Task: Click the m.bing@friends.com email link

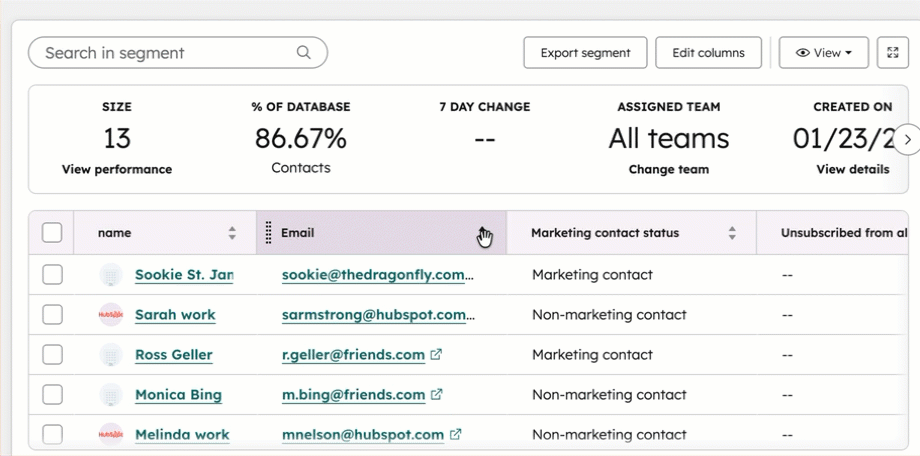Action: pyautogui.click(x=353, y=394)
